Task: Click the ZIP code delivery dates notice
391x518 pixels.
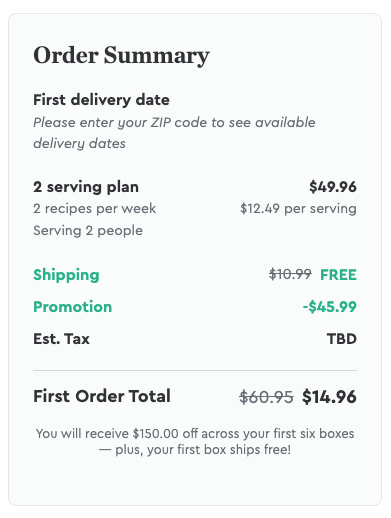Action: [174, 133]
